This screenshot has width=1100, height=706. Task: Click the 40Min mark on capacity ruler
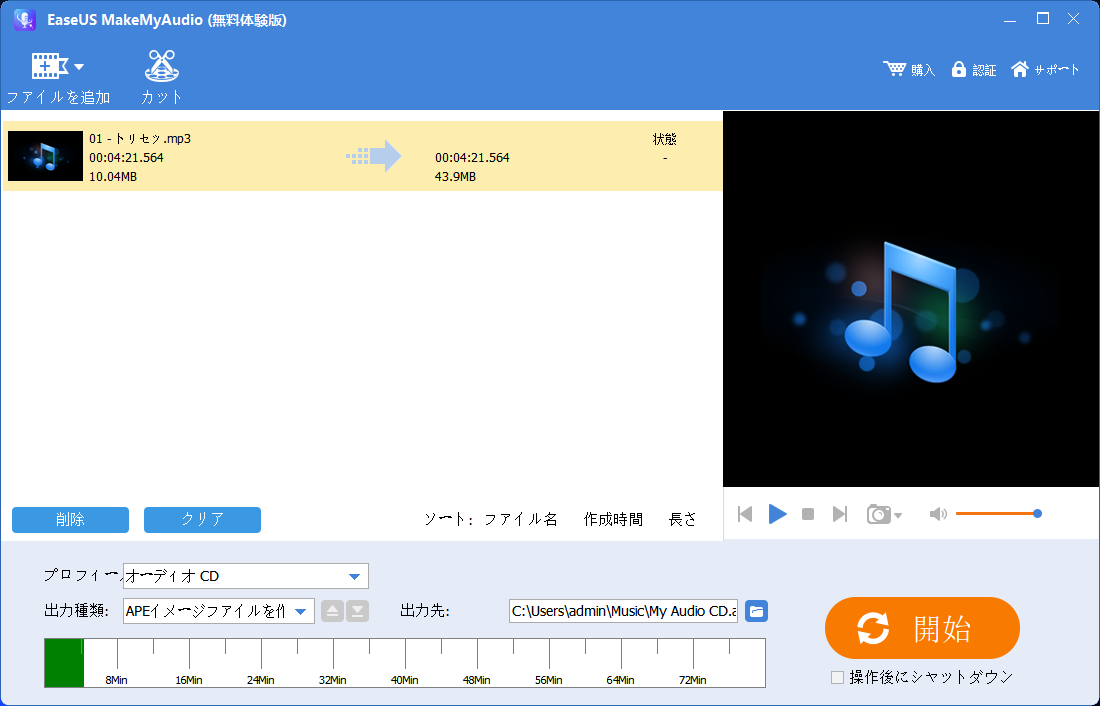pyautogui.click(x=405, y=679)
